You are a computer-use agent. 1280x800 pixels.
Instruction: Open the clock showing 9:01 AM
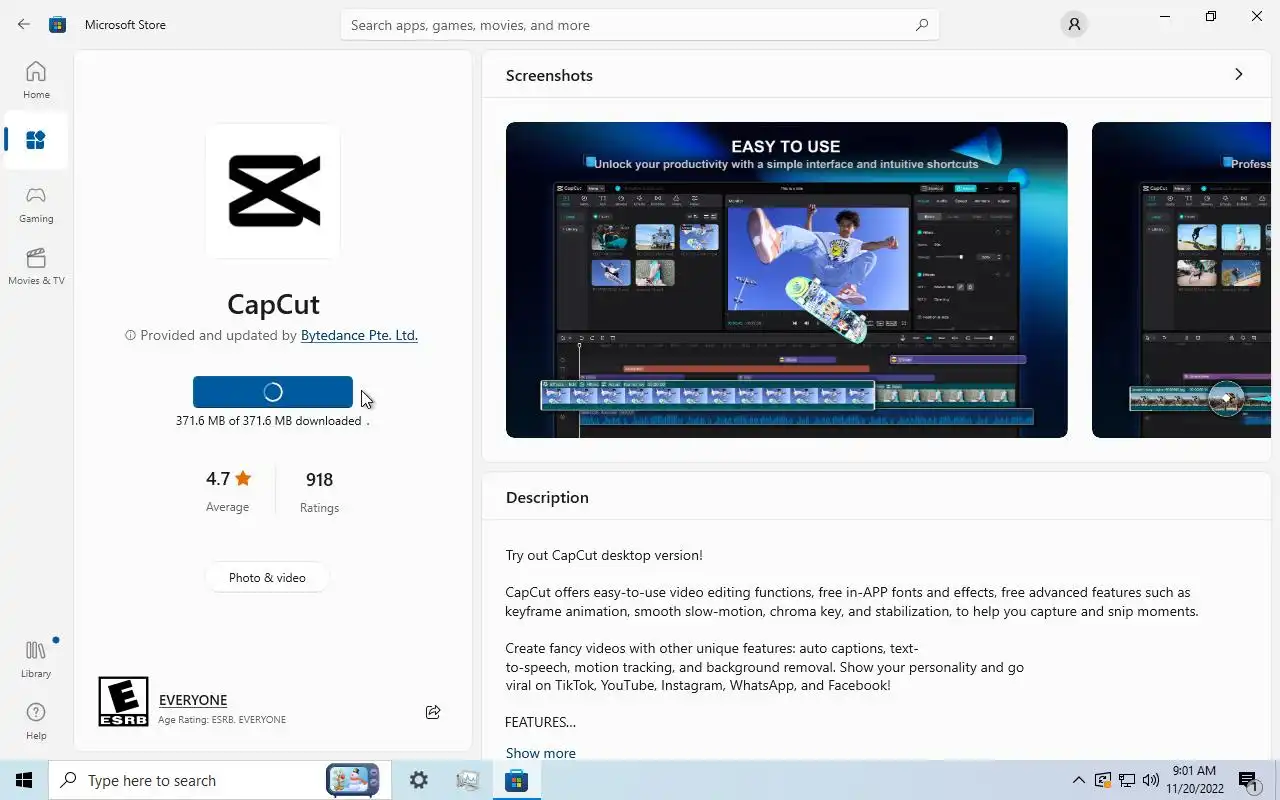[x=1193, y=780]
